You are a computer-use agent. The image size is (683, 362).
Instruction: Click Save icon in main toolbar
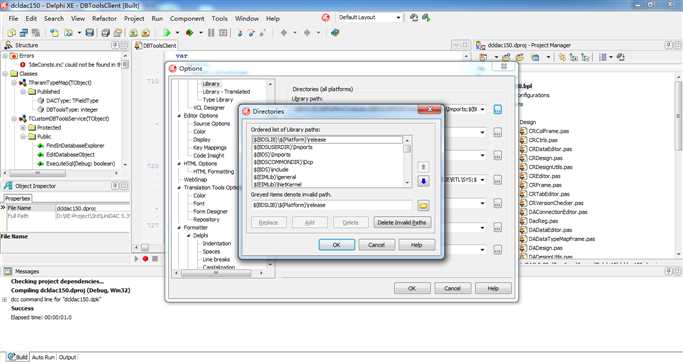[90, 33]
